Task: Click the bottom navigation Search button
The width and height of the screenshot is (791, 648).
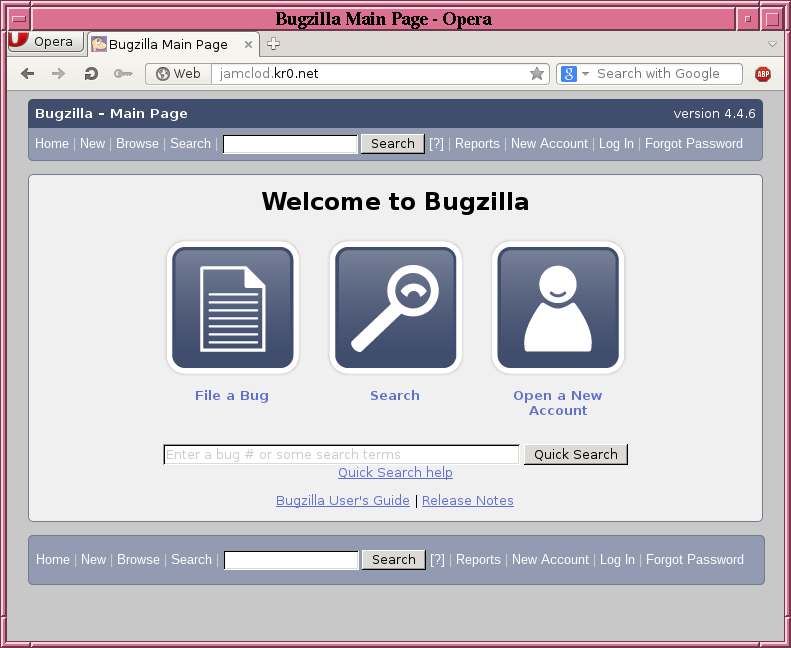Action: click(x=394, y=560)
